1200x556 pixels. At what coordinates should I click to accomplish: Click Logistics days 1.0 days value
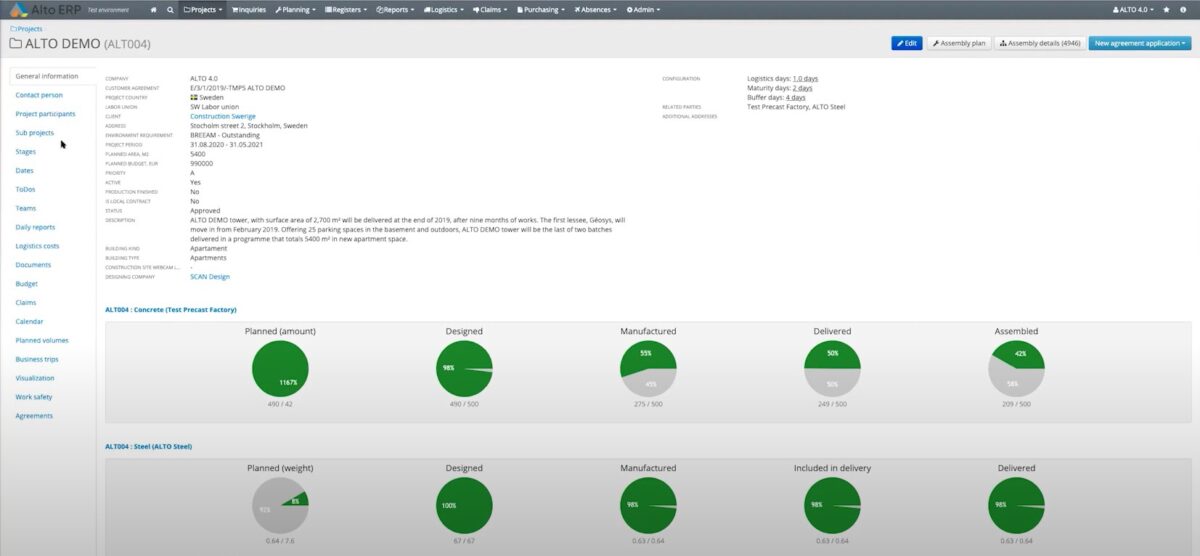pos(805,78)
